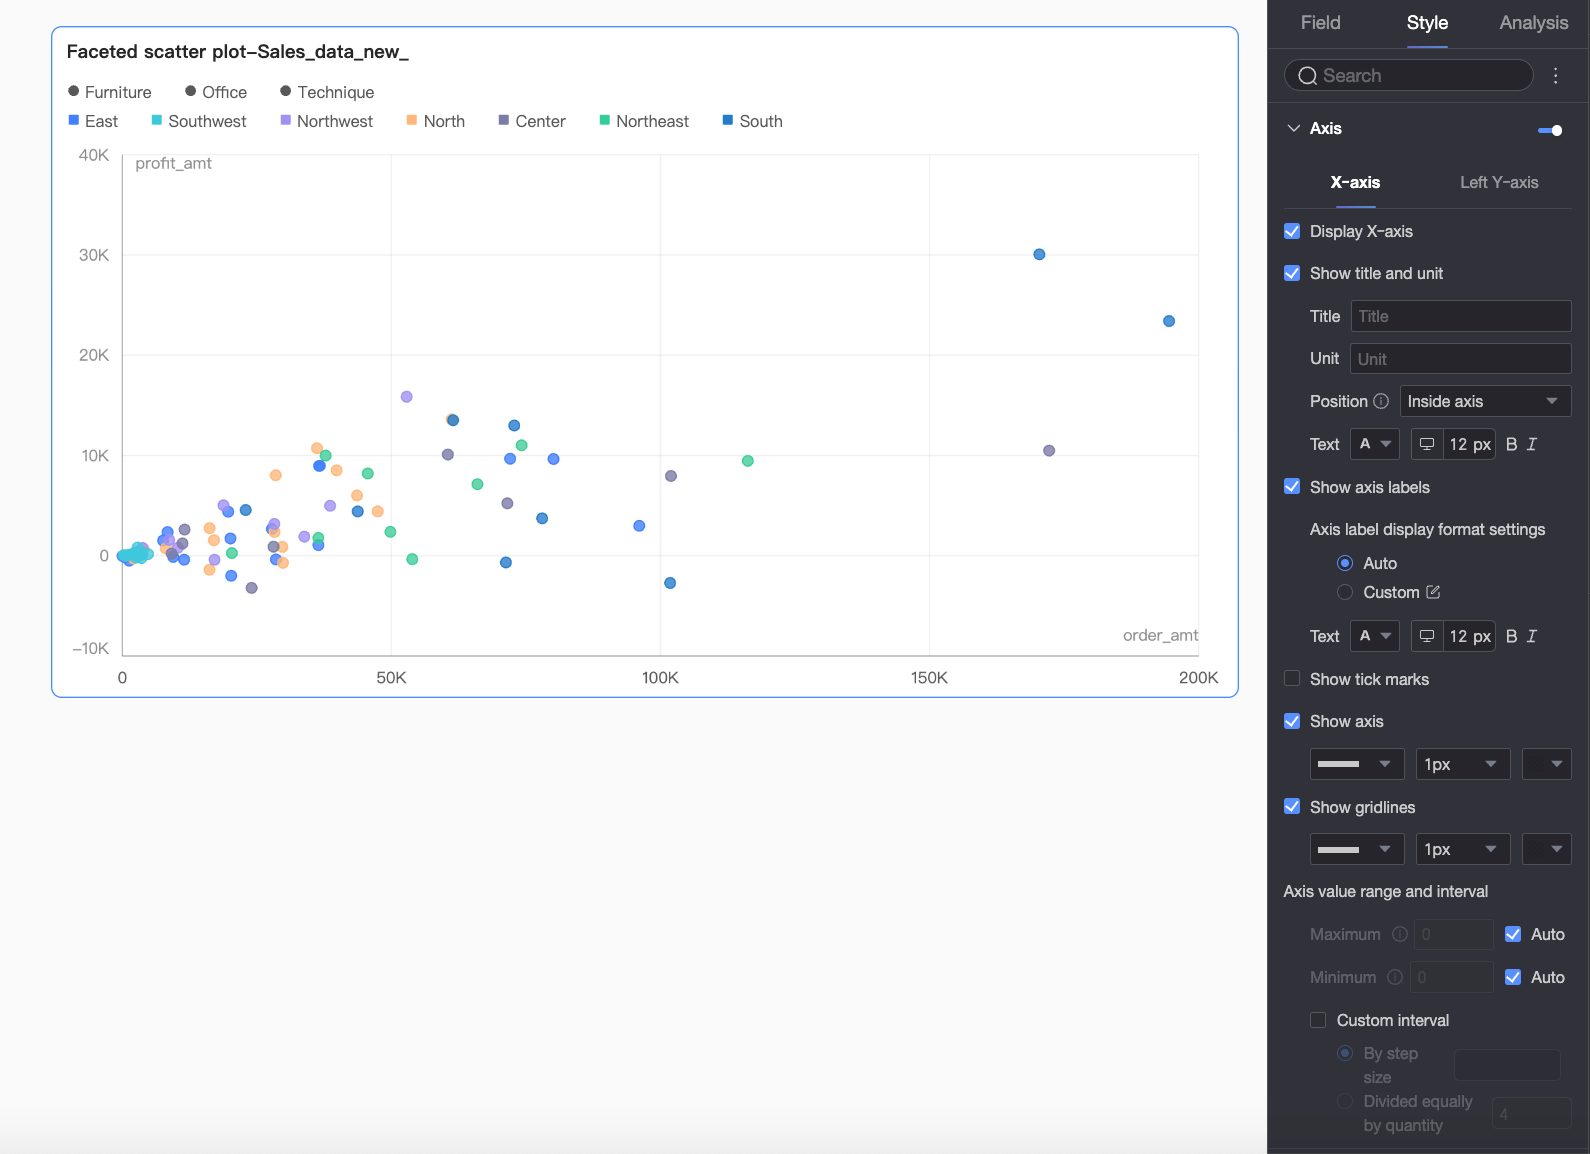Open the title text color dropdown
The height and width of the screenshot is (1154, 1590).
coord(1375,444)
